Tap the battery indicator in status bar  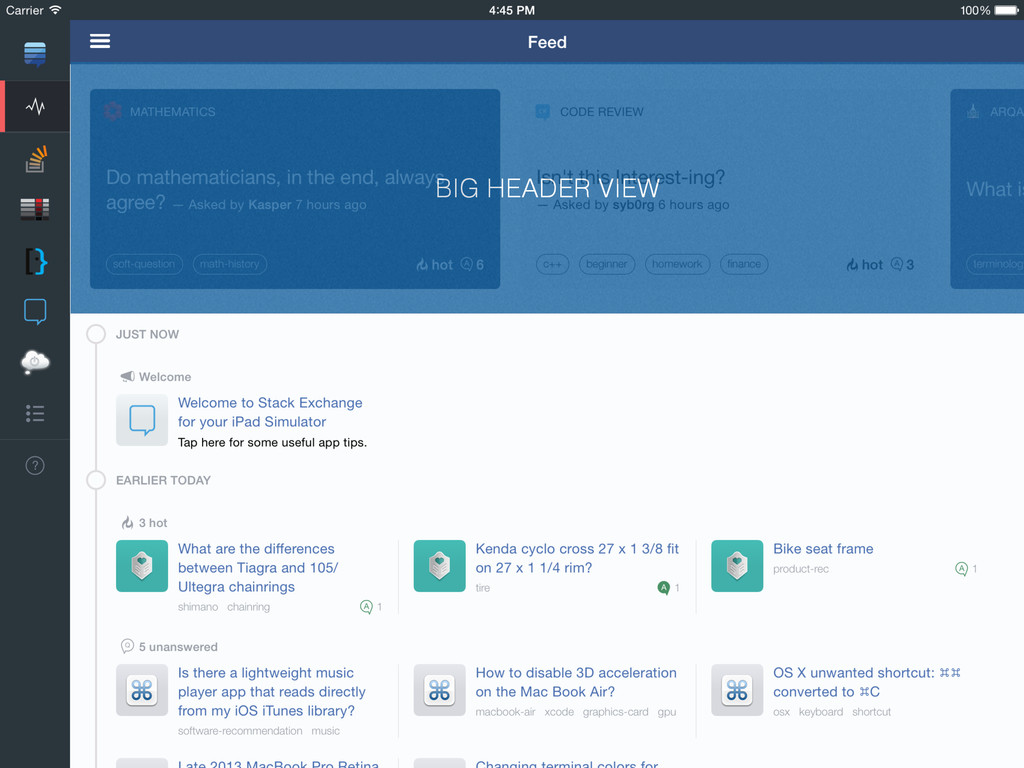[x=1006, y=10]
